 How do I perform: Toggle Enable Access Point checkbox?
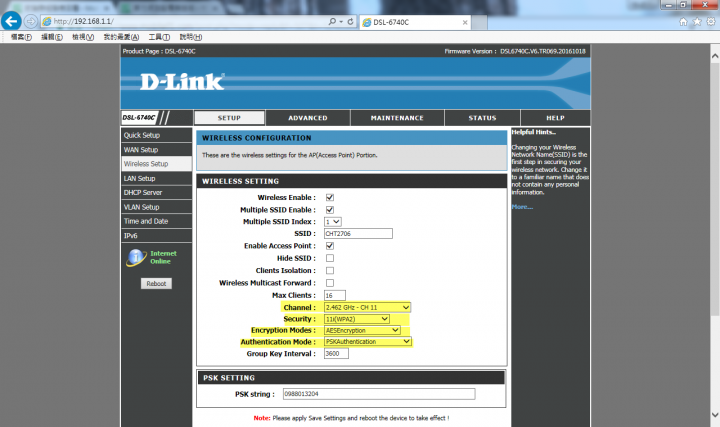tap(330, 246)
